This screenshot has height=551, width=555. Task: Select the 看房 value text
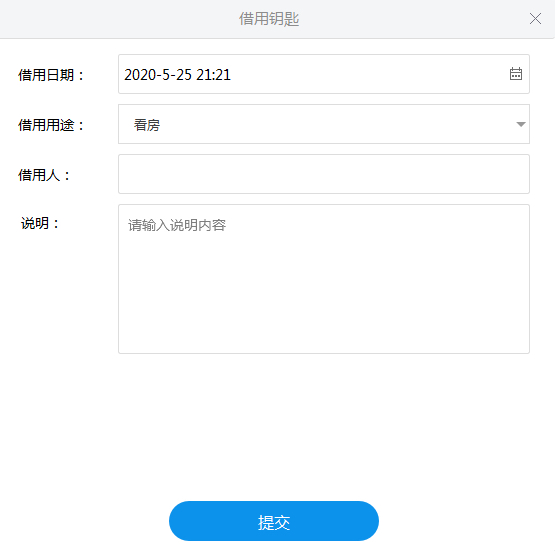pos(147,125)
